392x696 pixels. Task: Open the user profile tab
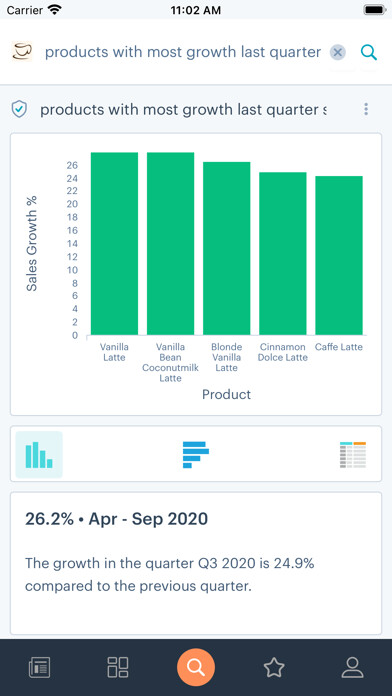pos(352,667)
